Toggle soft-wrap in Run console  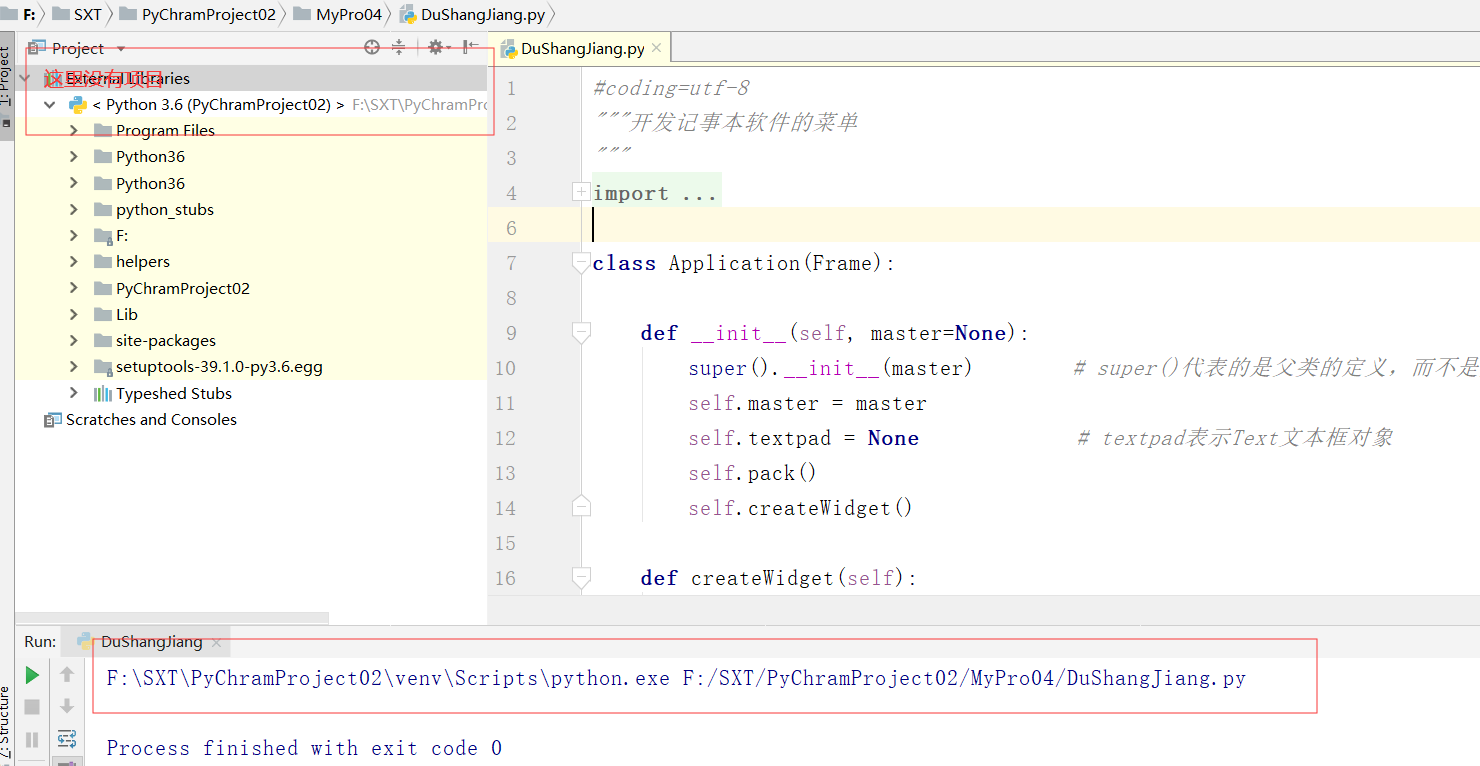[67, 739]
